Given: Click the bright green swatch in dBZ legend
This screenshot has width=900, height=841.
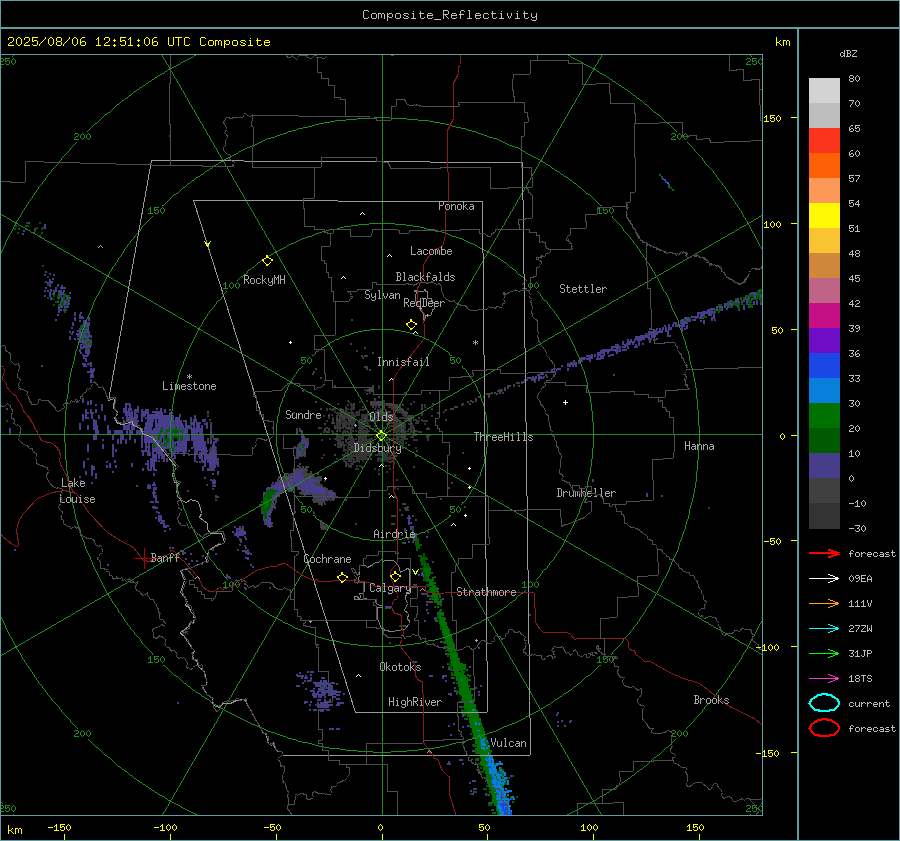Looking at the screenshot, I should point(824,415).
